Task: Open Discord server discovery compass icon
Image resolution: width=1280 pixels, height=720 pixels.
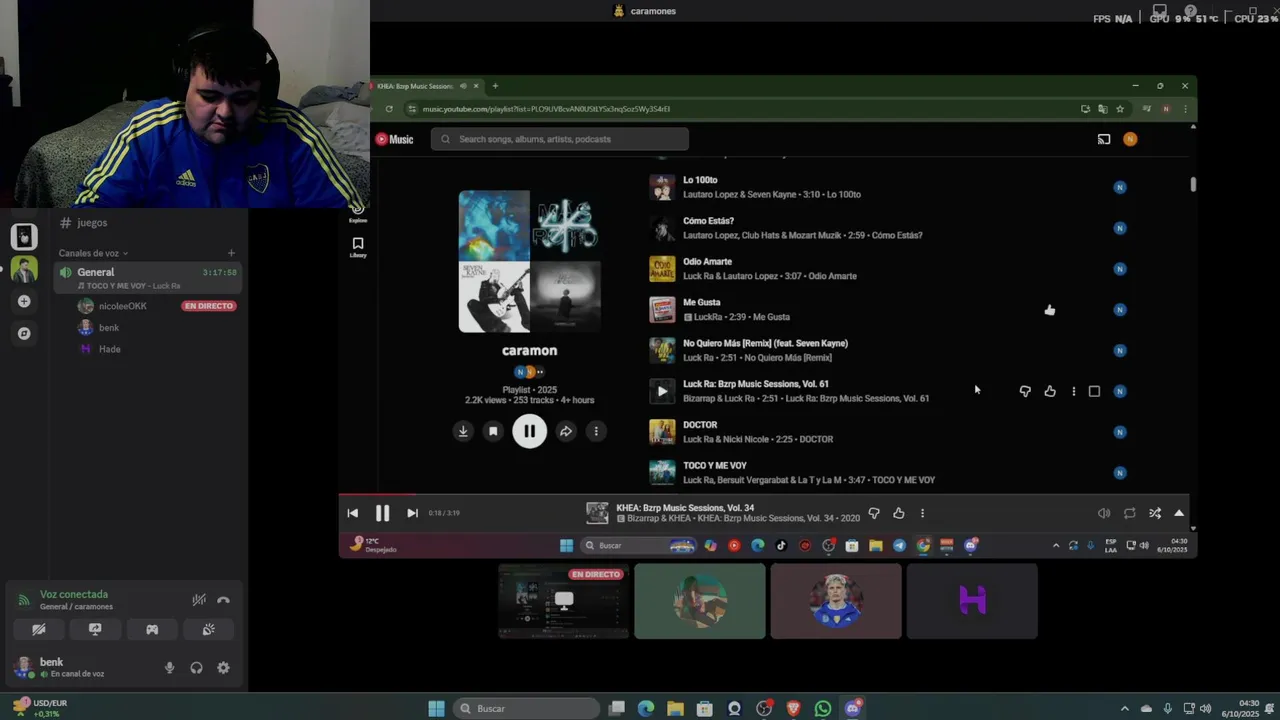Action: (x=24, y=334)
